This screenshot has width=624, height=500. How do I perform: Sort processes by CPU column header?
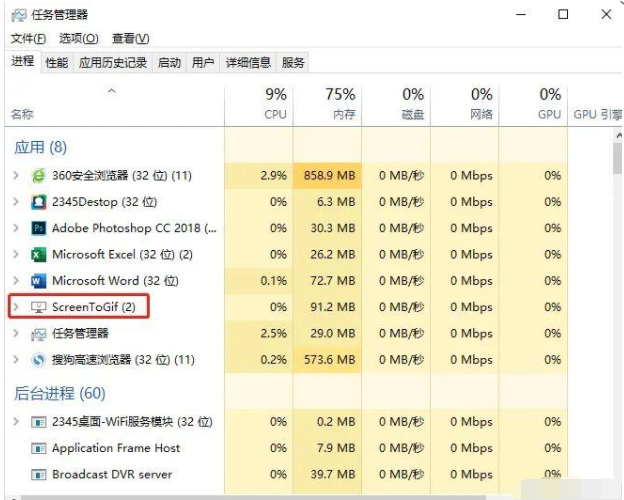point(275,104)
